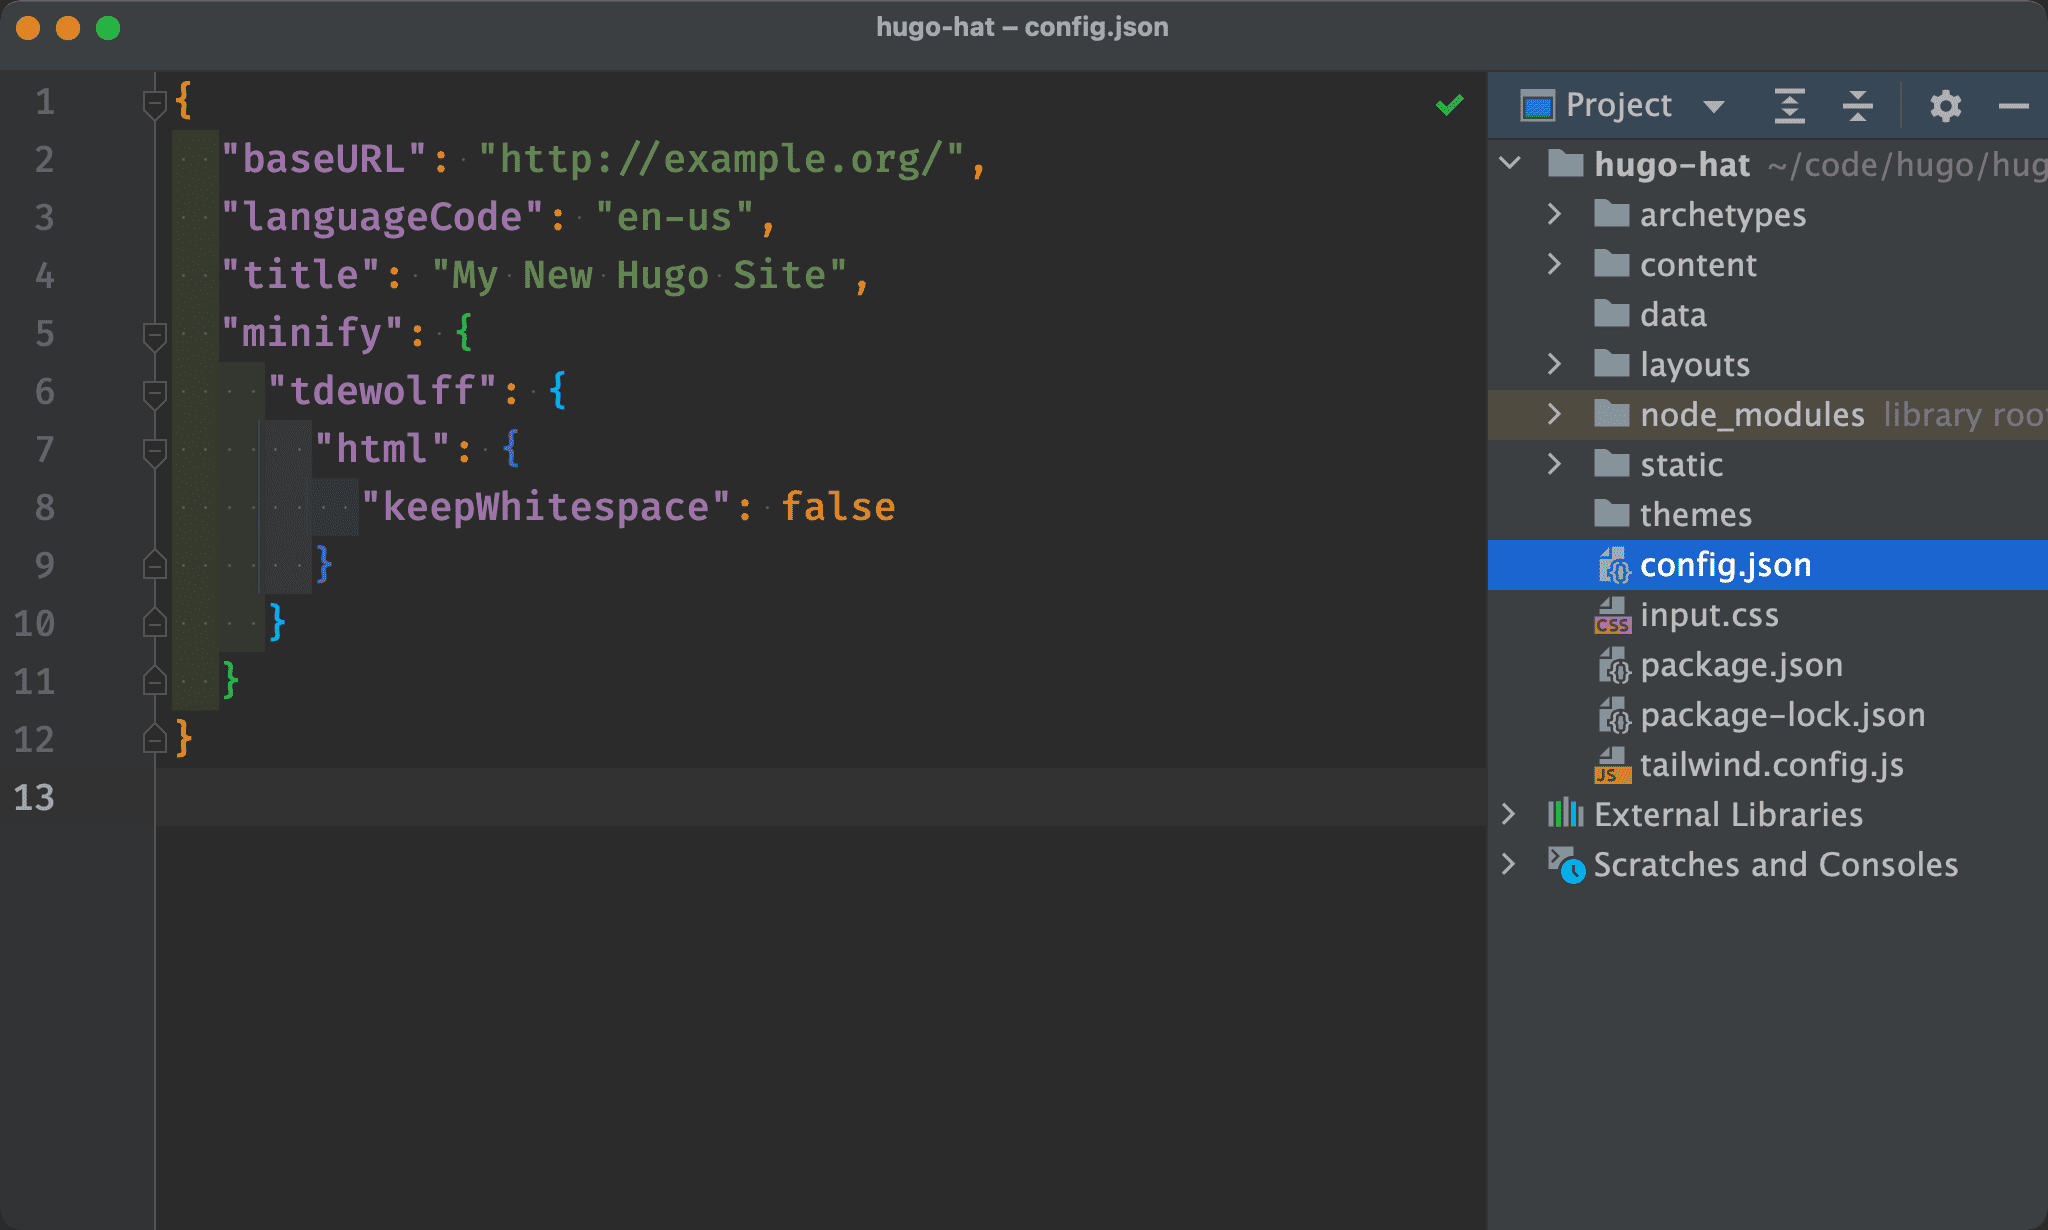
Task: Click the Project view window icon
Action: click(x=1537, y=105)
